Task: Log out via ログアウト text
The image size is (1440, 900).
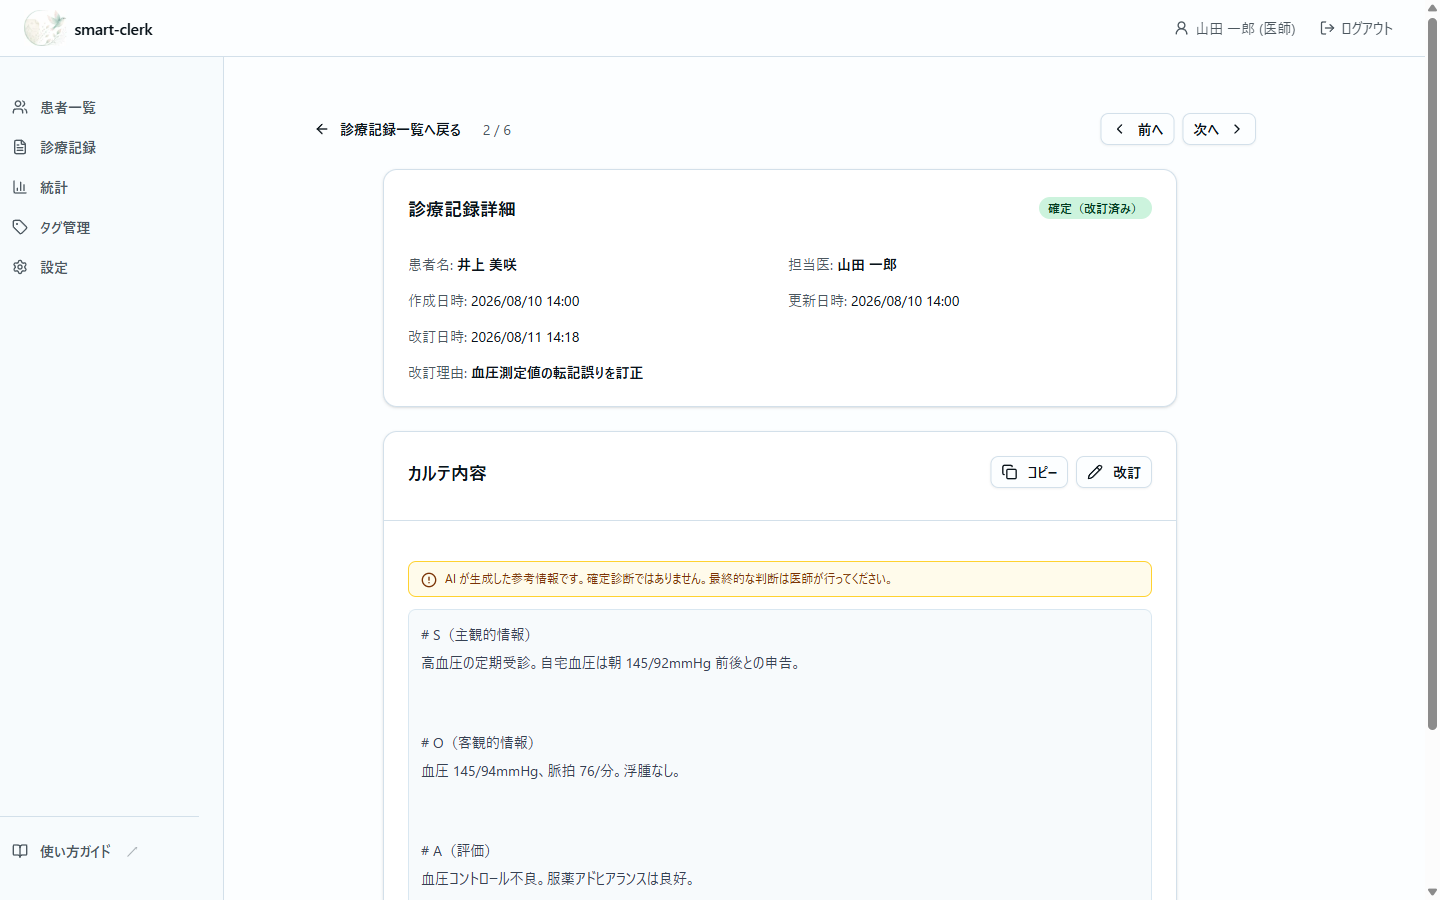Action: [x=1366, y=29]
